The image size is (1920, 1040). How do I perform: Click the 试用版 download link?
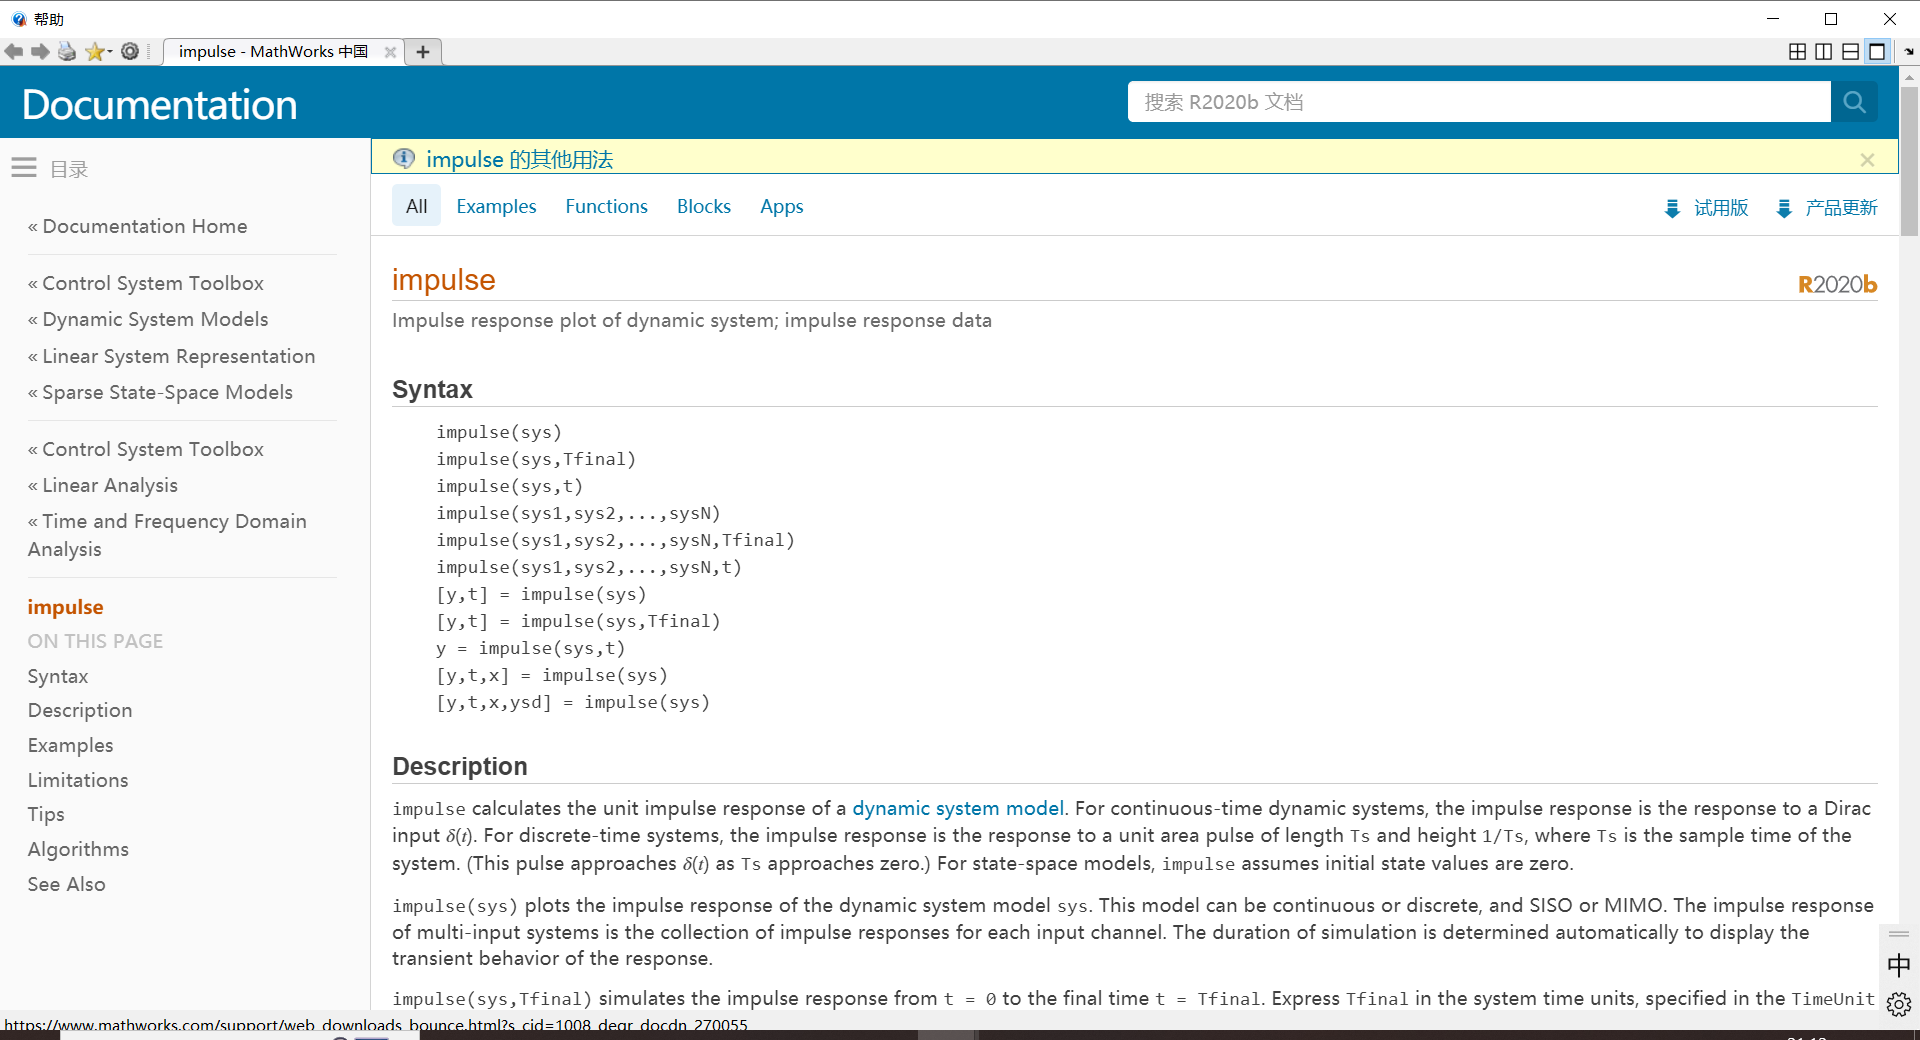tap(1721, 208)
